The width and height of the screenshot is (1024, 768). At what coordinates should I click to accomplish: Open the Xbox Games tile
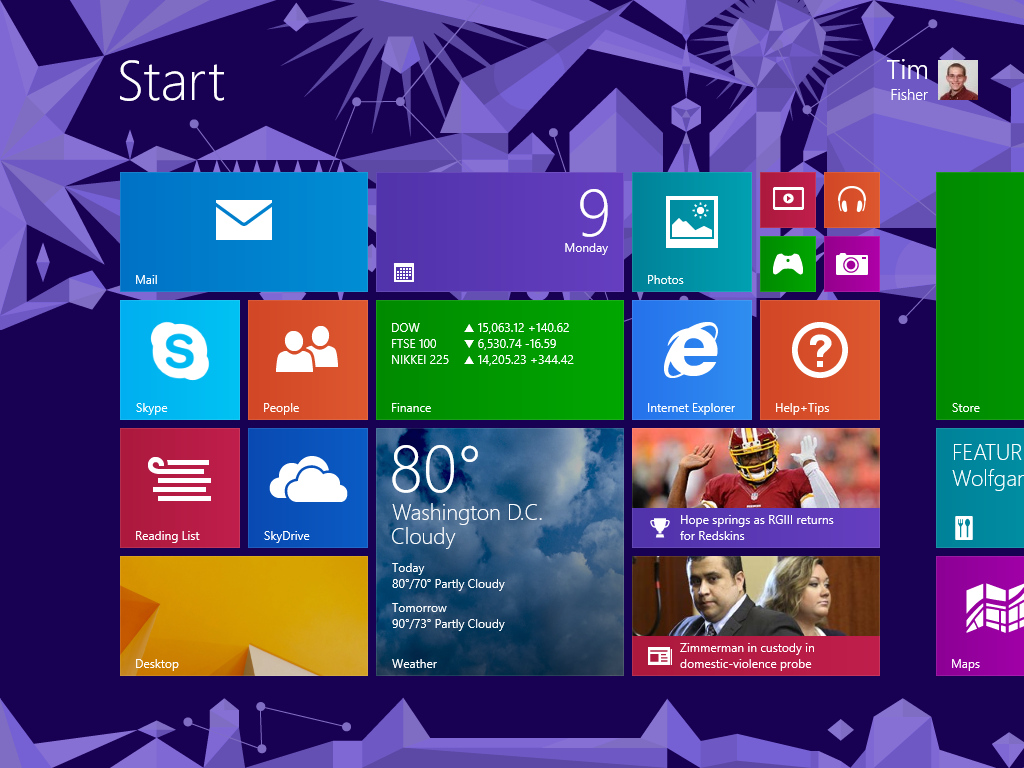coord(787,263)
